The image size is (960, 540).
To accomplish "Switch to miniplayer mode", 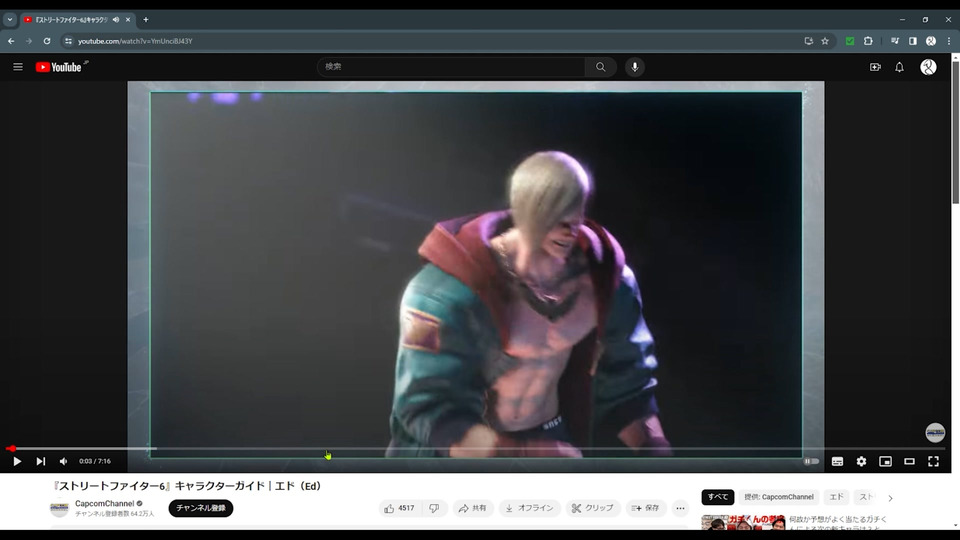I will tap(885, 461).
